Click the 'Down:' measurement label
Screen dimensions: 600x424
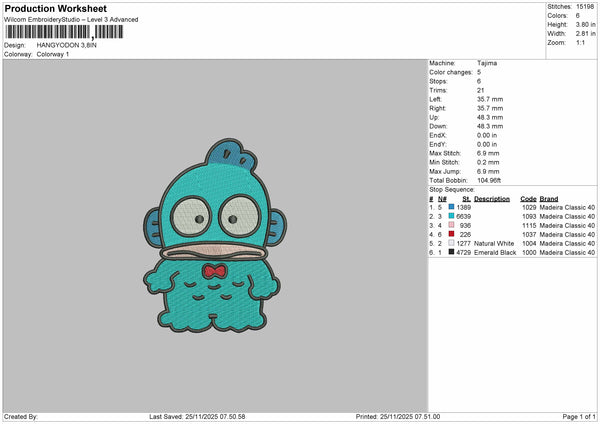point(438,126)
